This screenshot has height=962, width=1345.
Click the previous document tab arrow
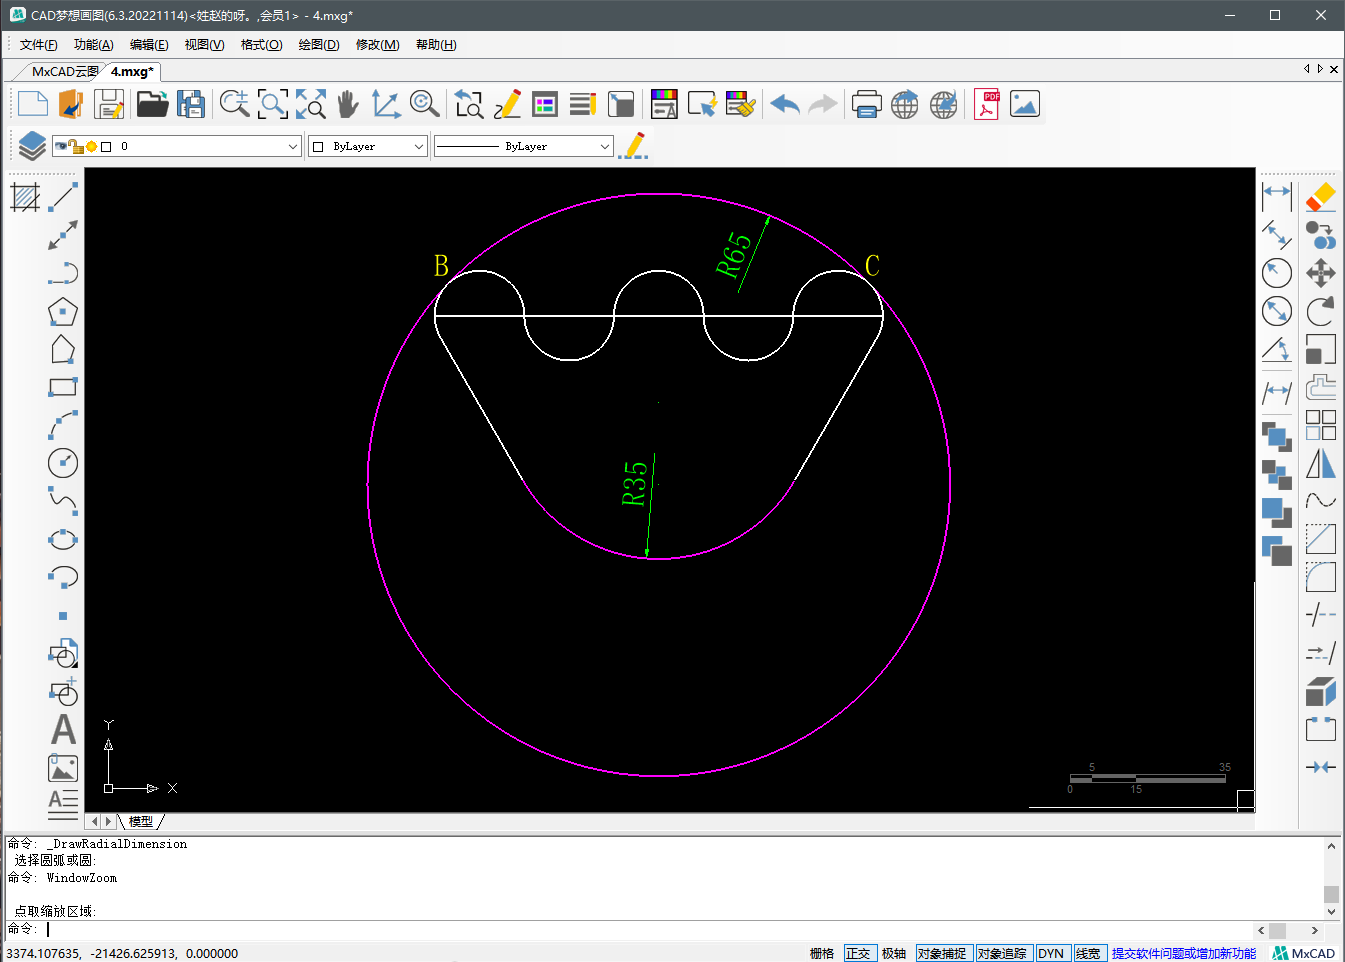(1307, 69)
